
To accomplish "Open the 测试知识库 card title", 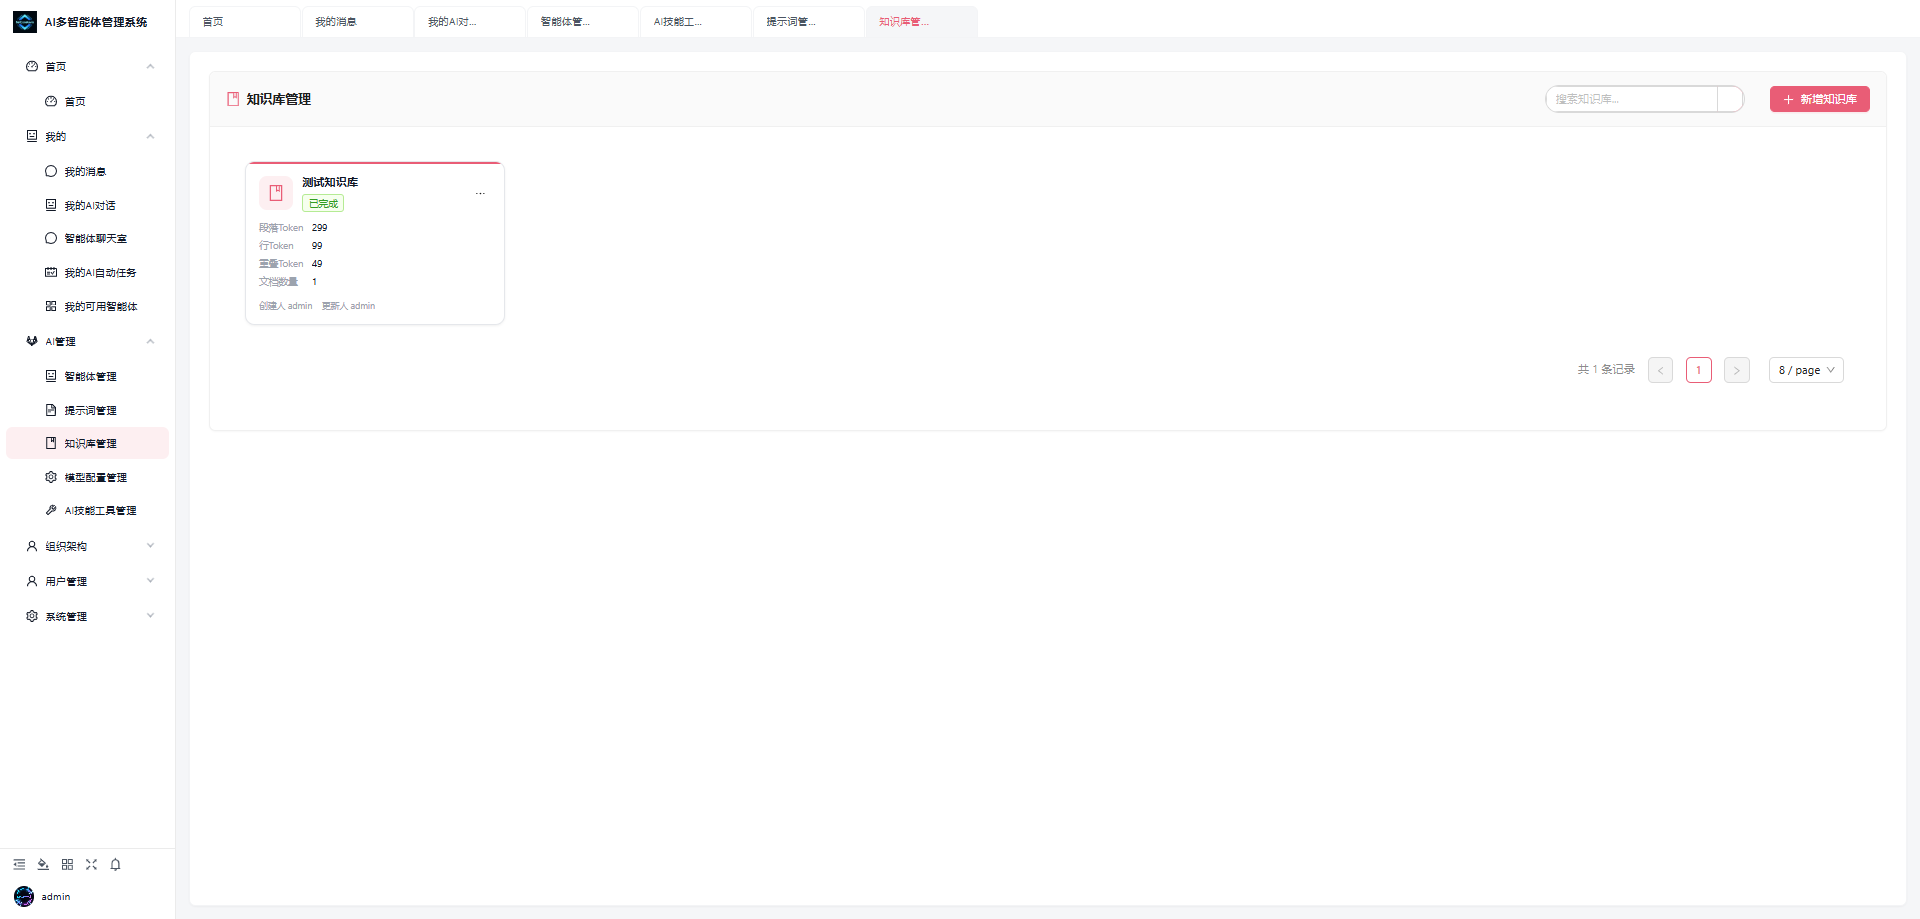I will point(330,182).
